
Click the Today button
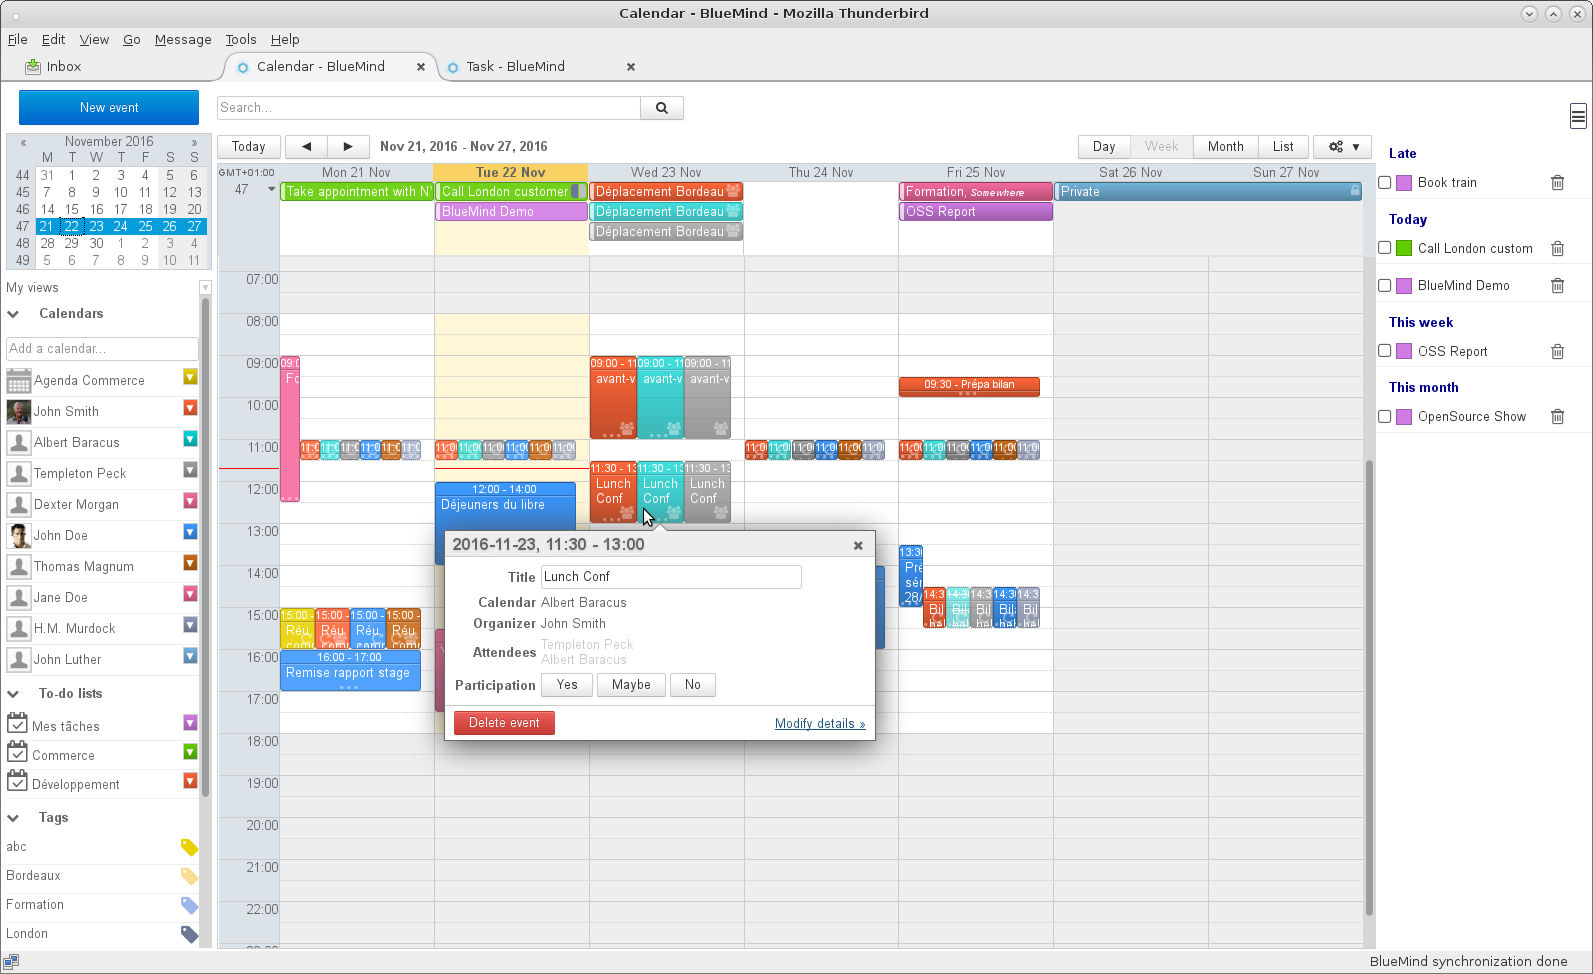pyautogui.click(x=249, y=146)
